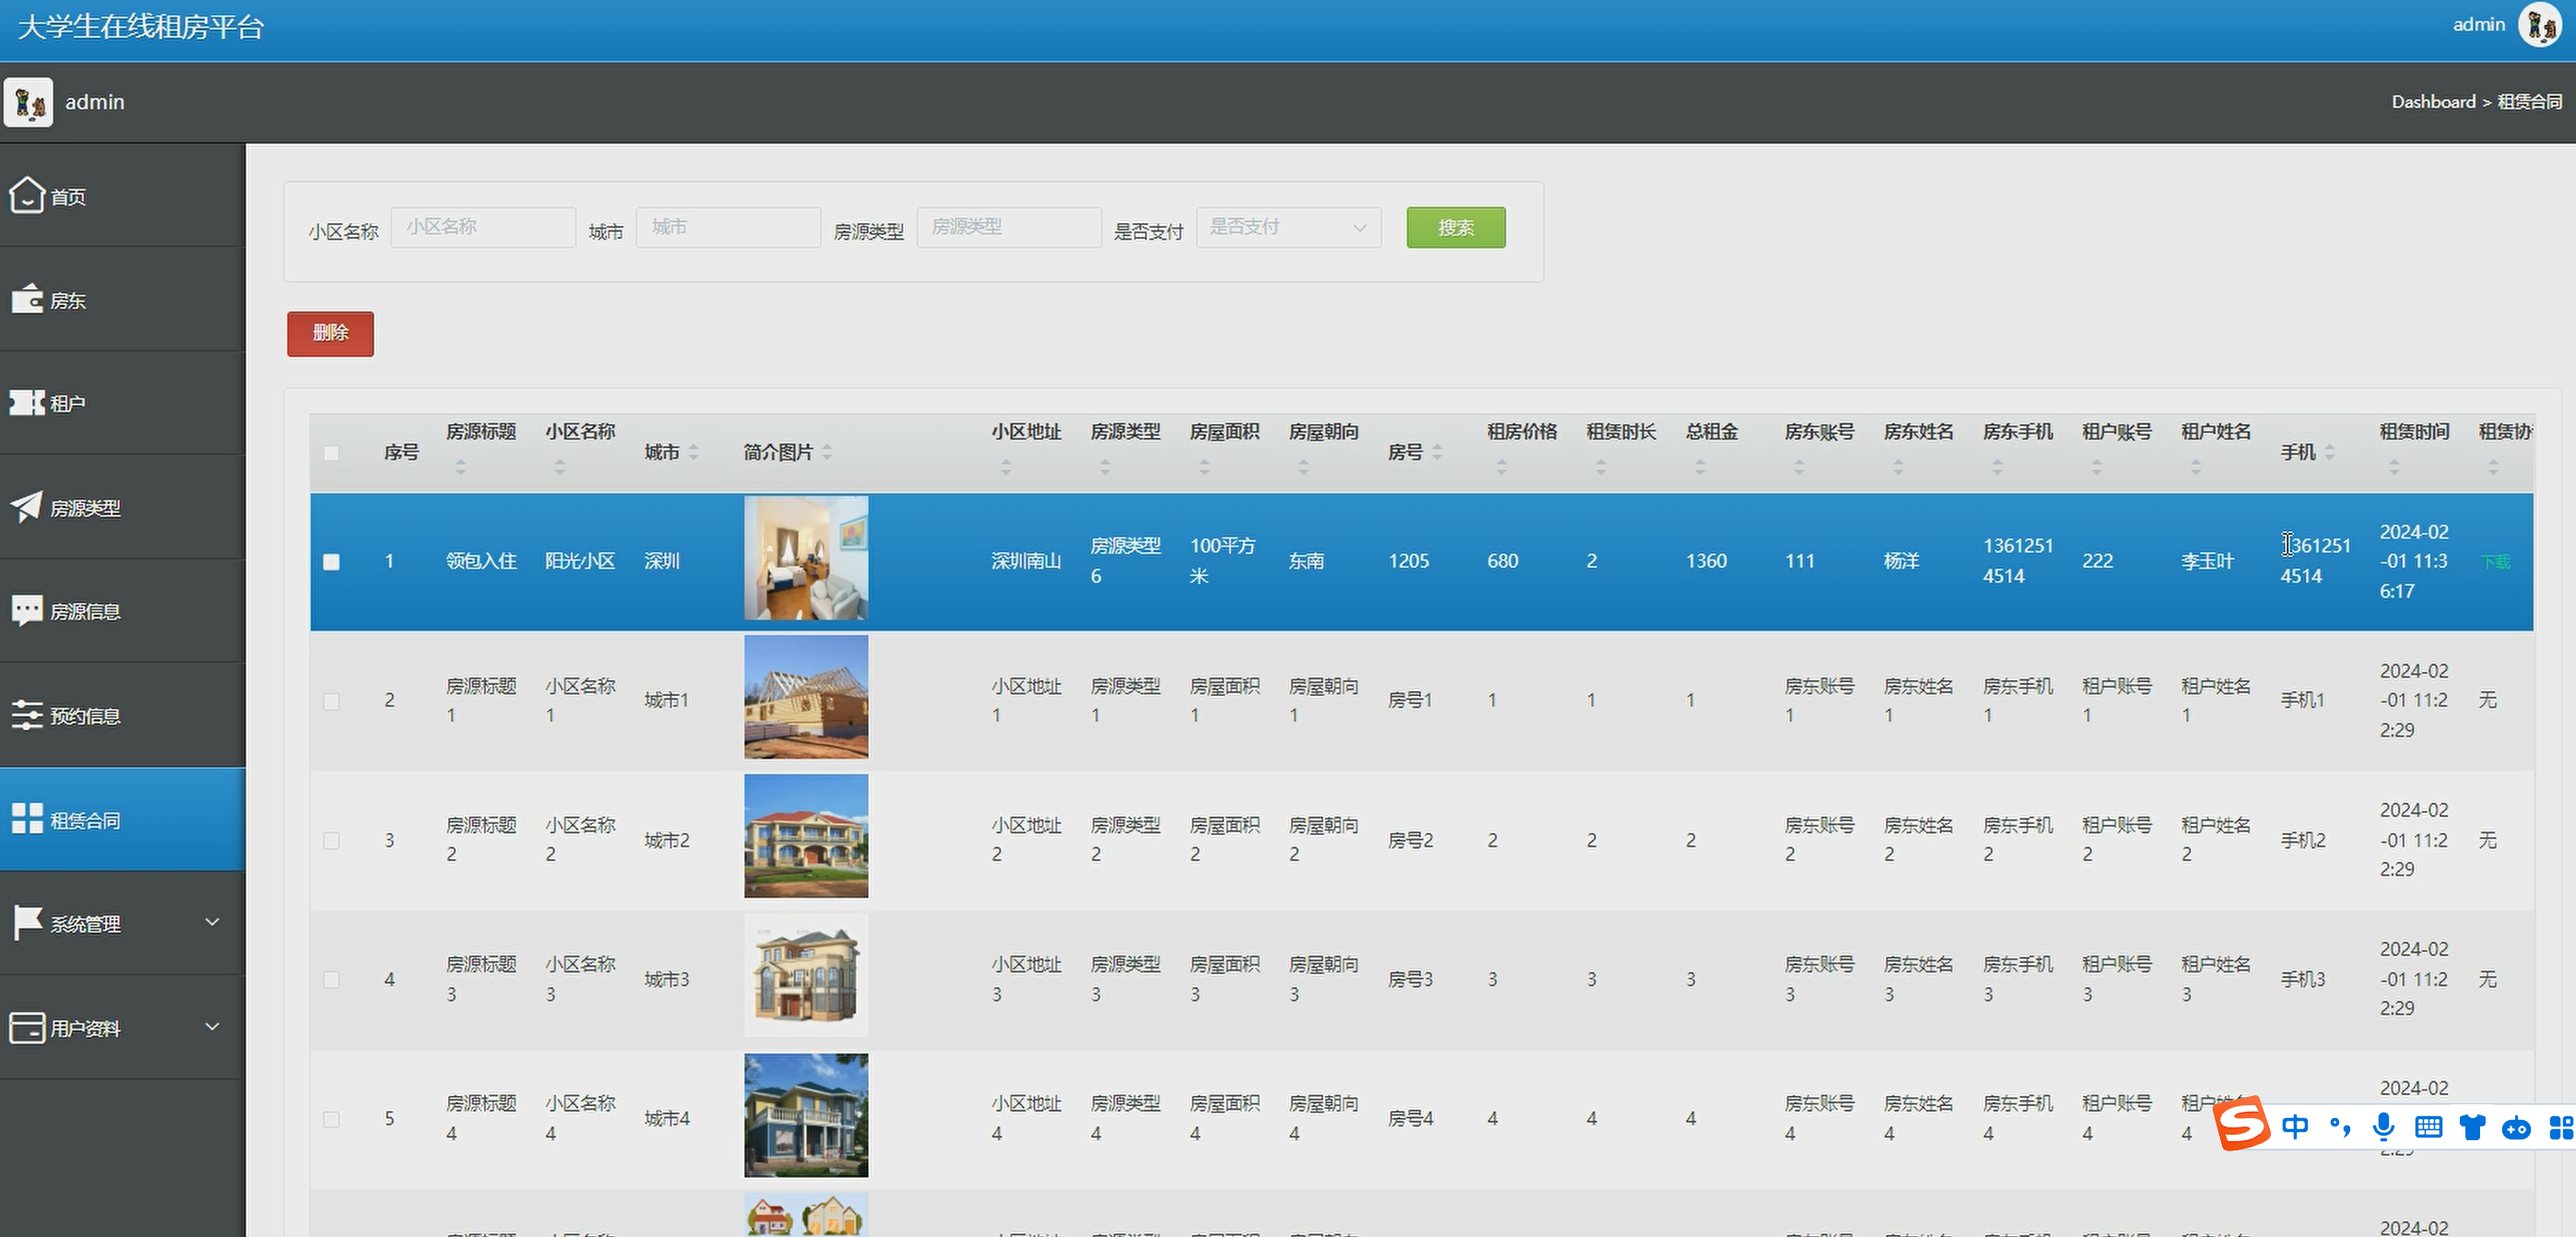Toggle the select-all checkbox in table header
Image resolution: width=2576 pixels, height=1237 pixels.
click(x=331, y=453)
